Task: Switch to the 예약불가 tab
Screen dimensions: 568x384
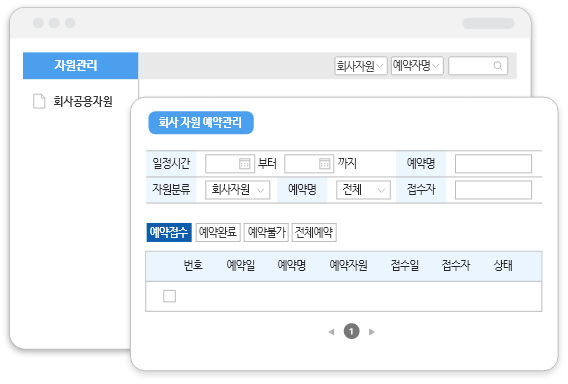Action: (x=266, y=232)
